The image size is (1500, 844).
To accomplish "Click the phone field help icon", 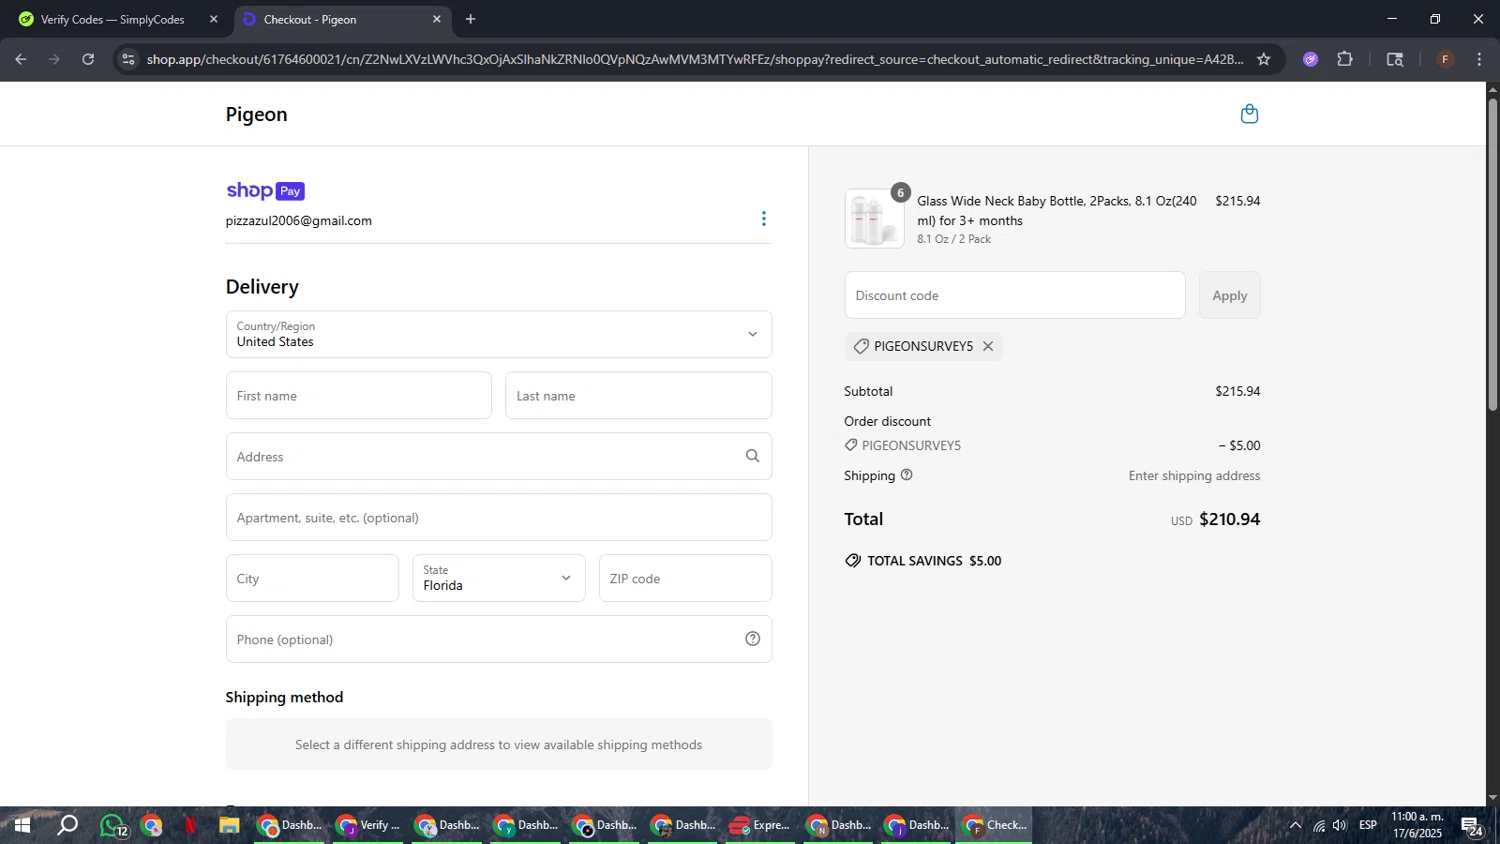I will pos(753,639).
